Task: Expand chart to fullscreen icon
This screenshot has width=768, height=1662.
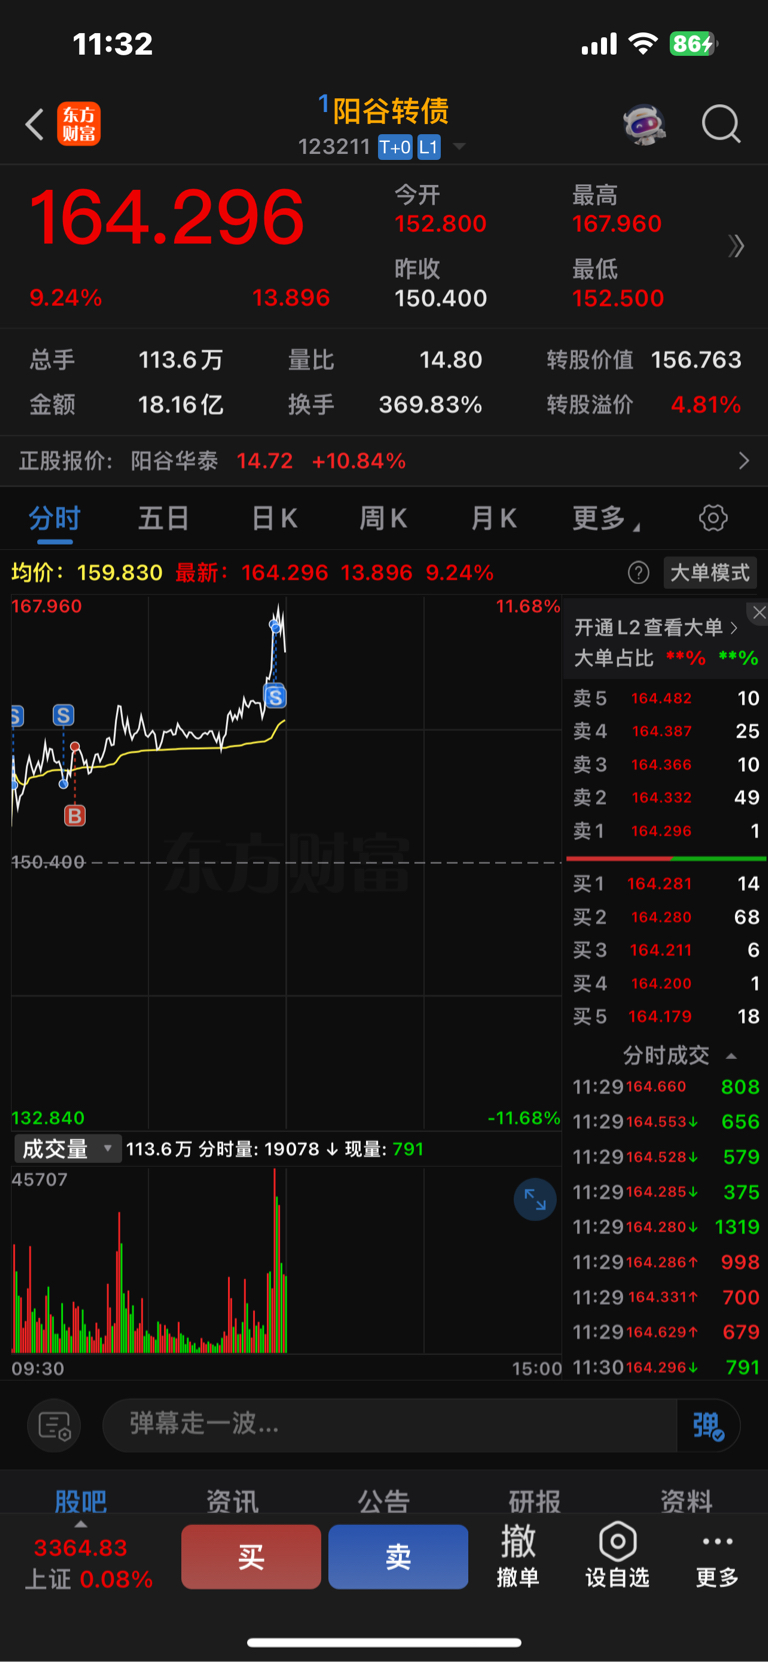Action: point(535,1200)
